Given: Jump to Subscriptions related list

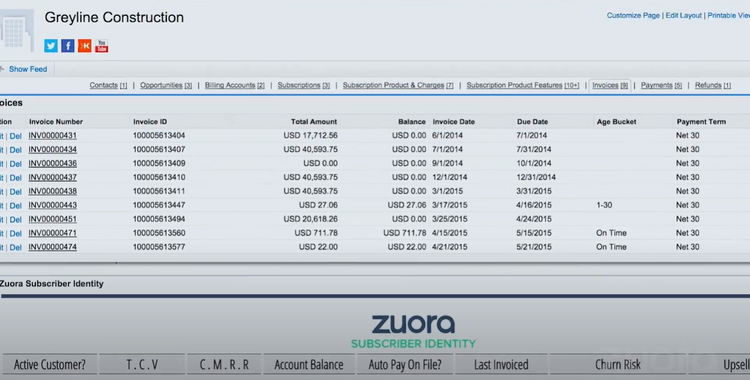Looking at the screenshot, I should (303, 85).
